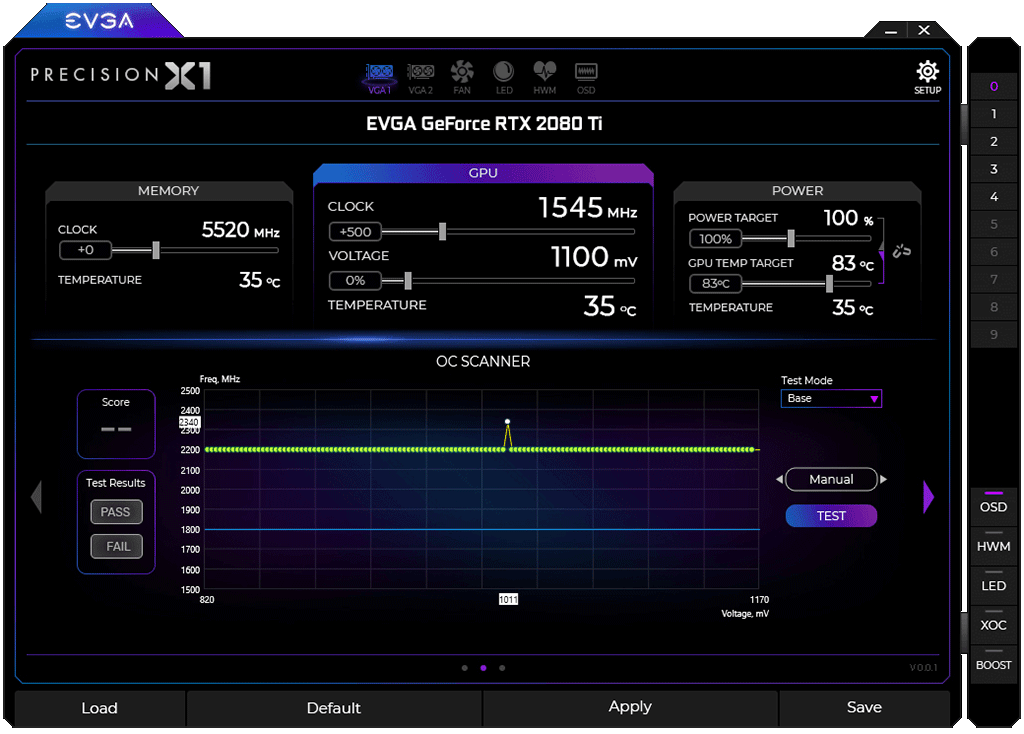Screen dimensions: 1024x734
Task: Select profile 2
Action: (993, 141)
